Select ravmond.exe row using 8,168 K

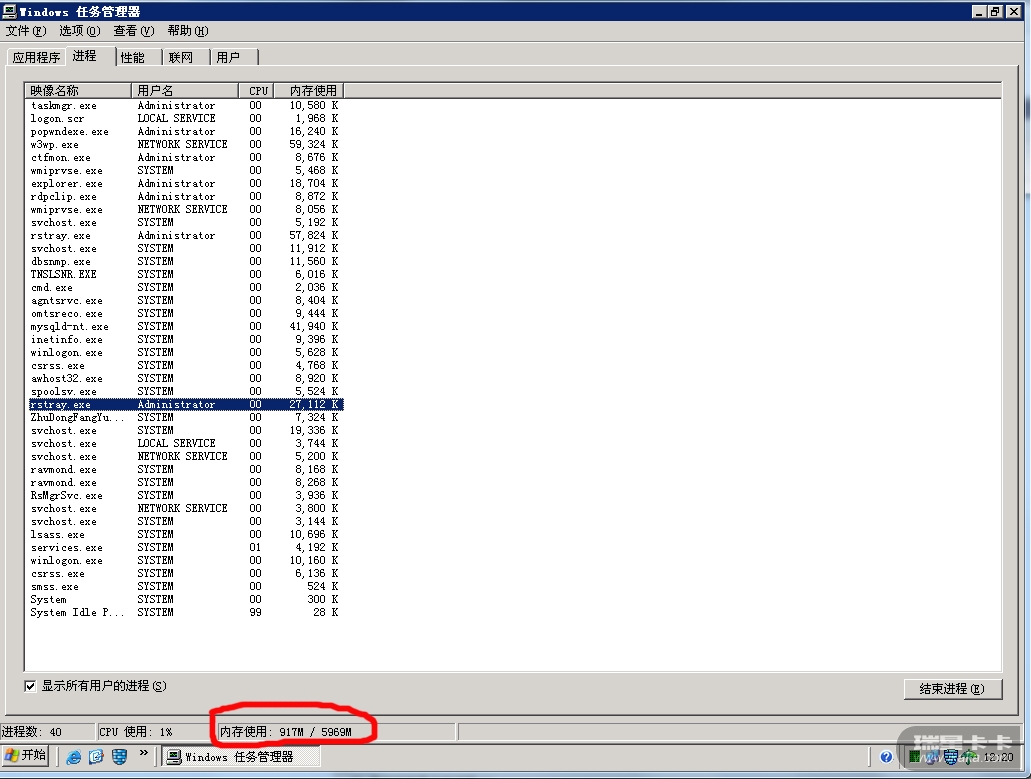(x=185, y=470)
